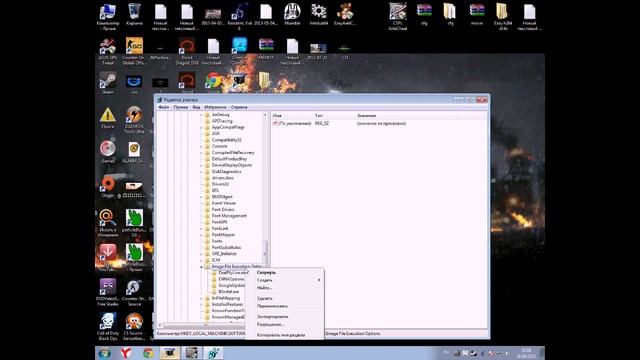The image size is (640, 360).
Task: Expand the AppCompatFlags registry key
Action: point(202,127)
